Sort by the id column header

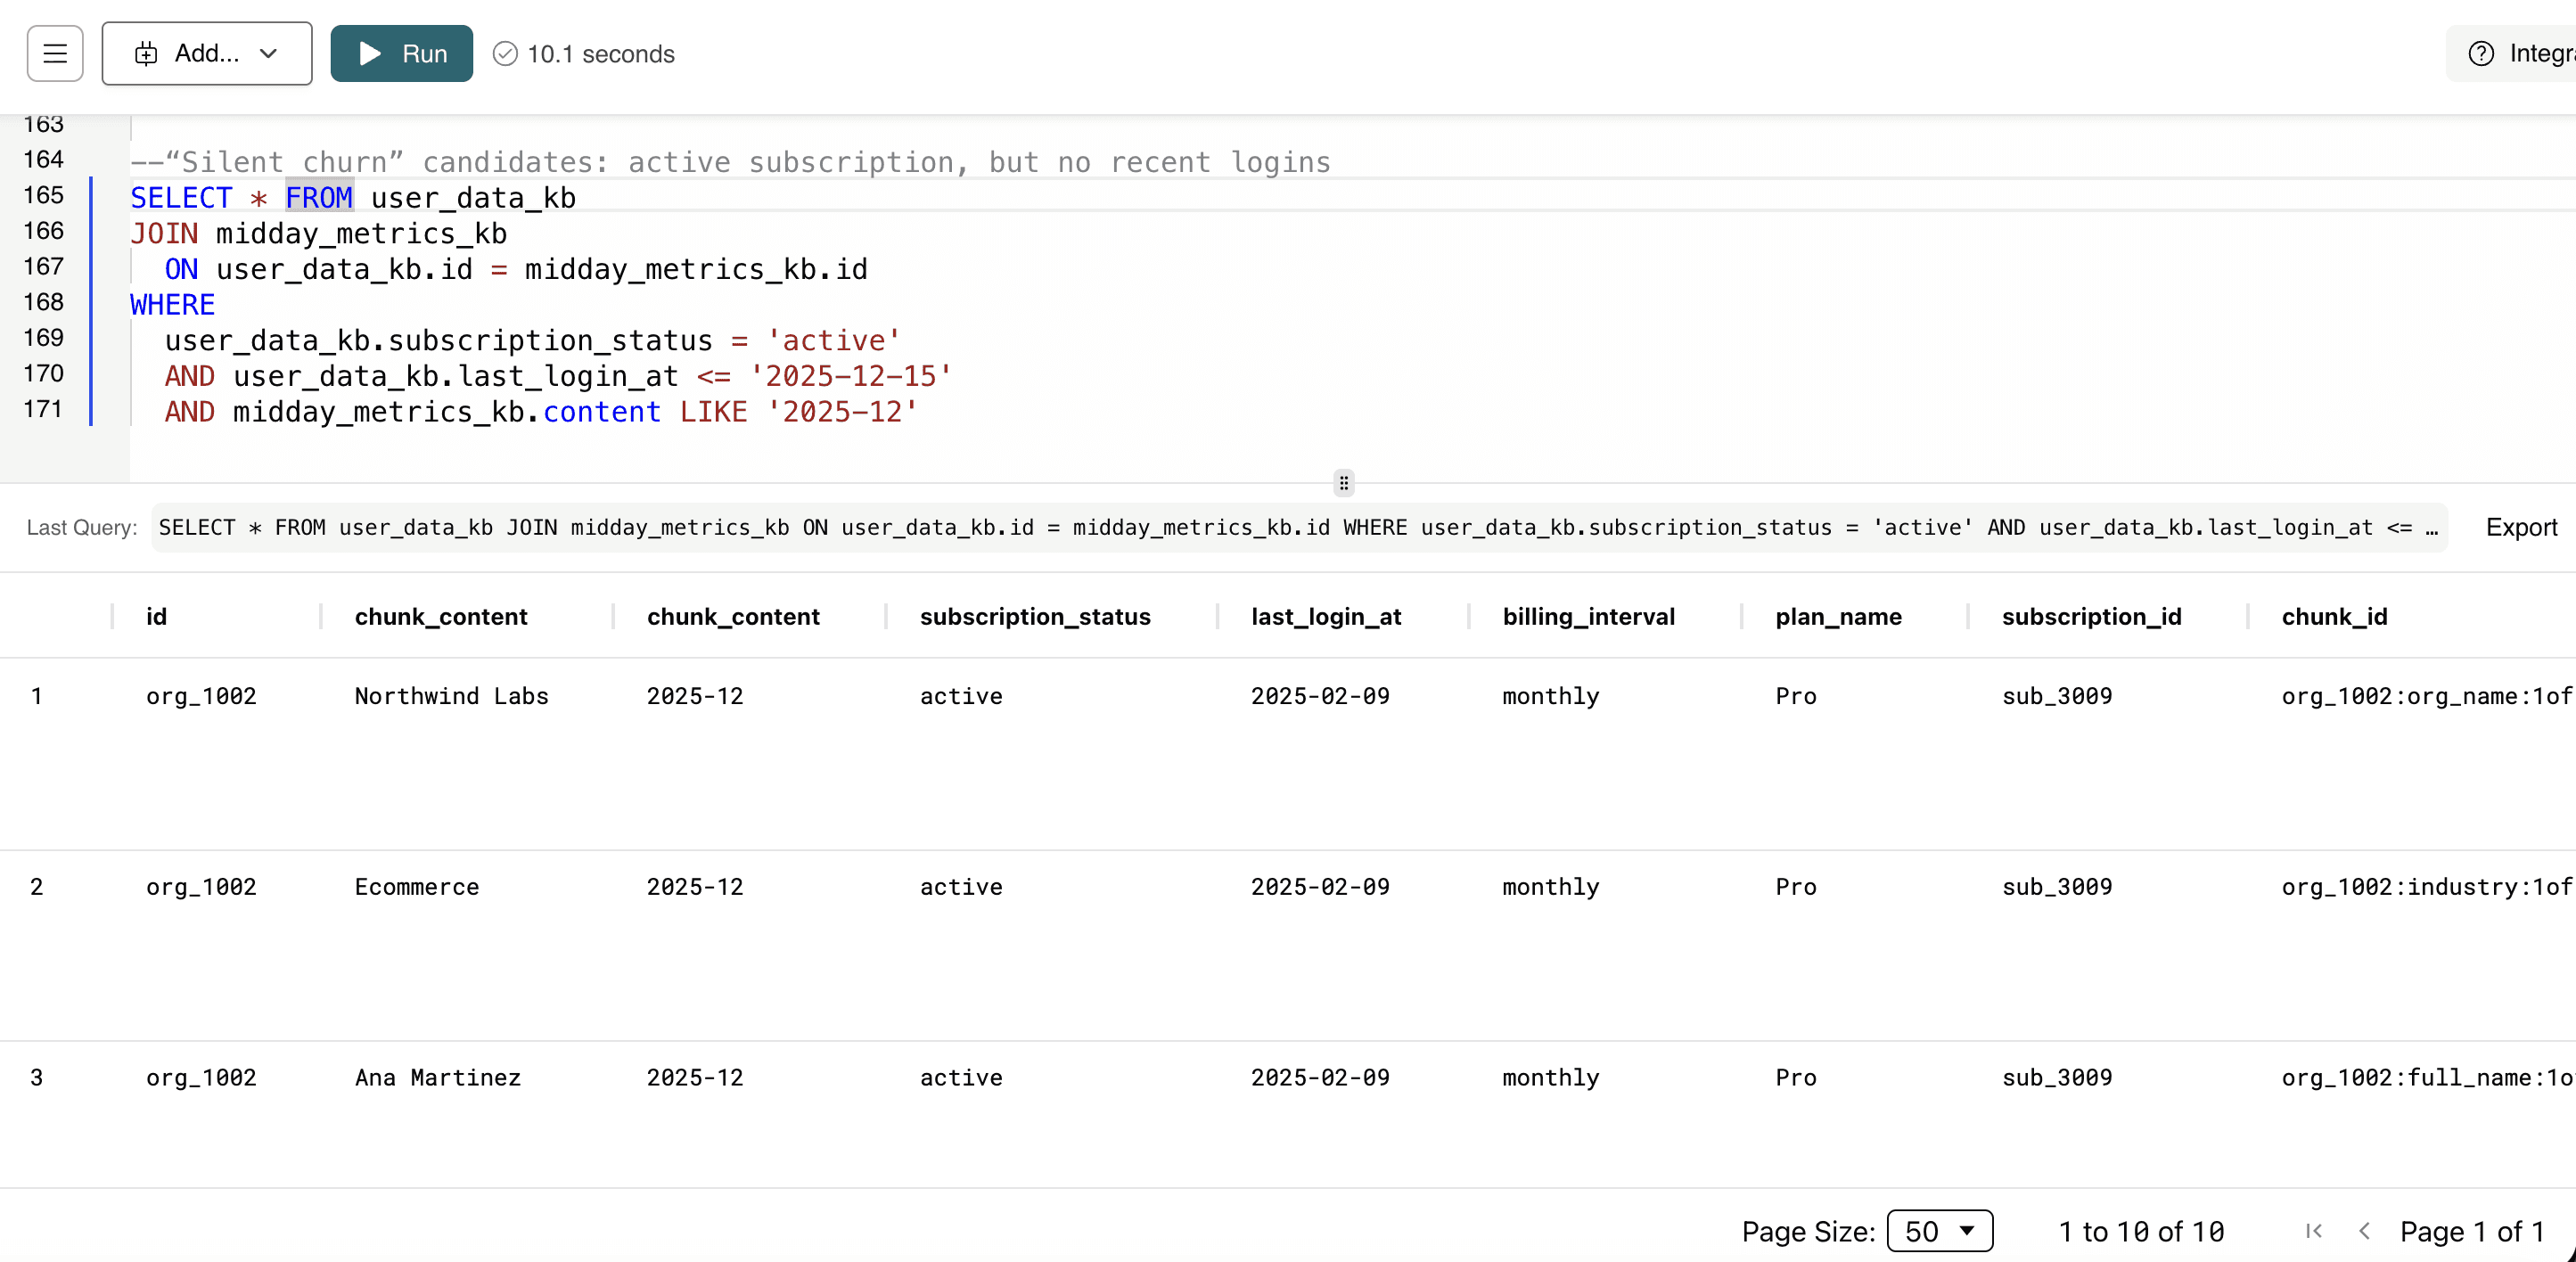156,616
